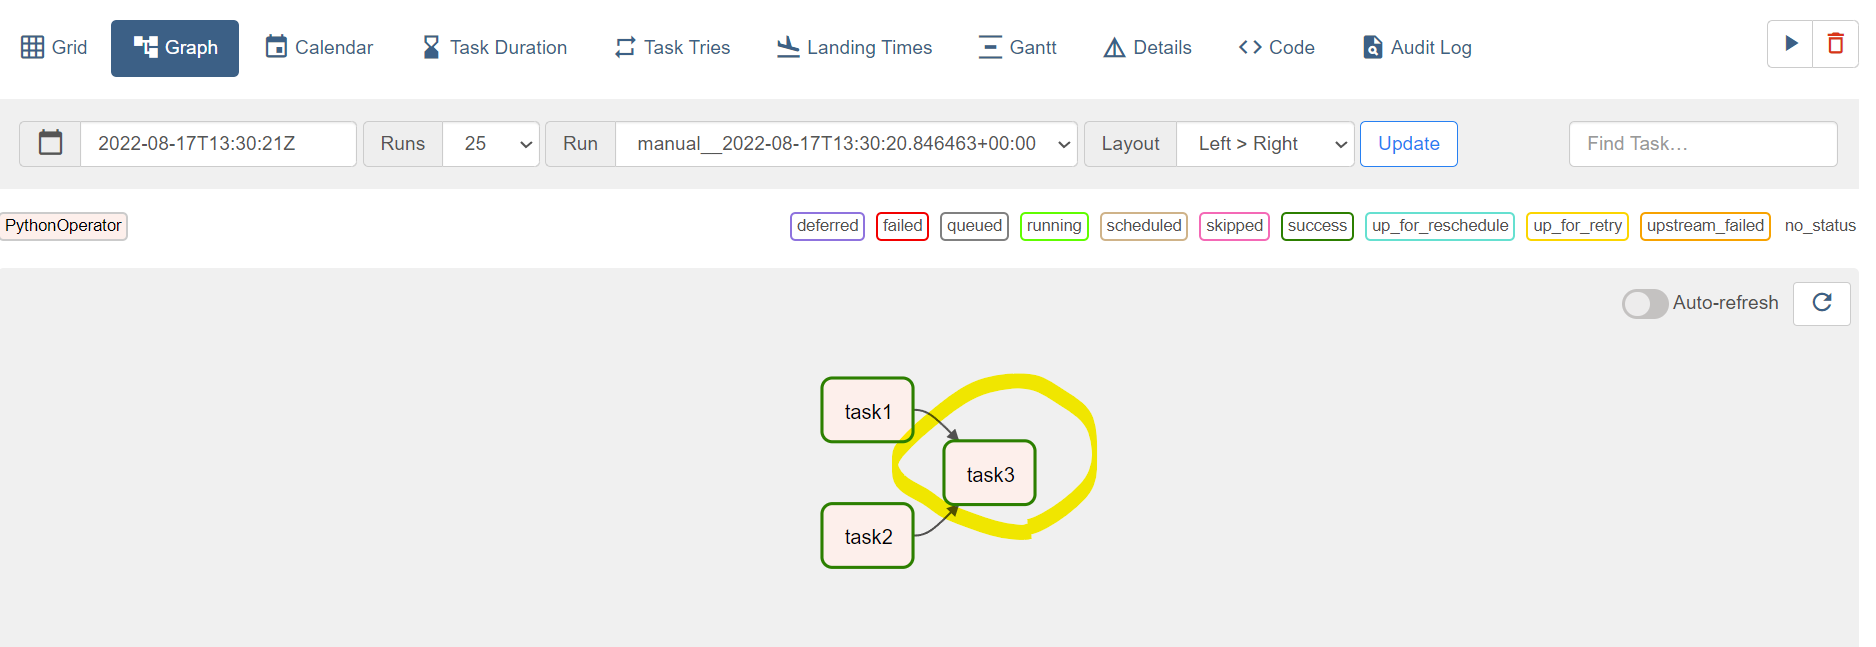Click the Trigger DAG play button
Viewport: 1876px width, 647px height.
coord(1790,44)
